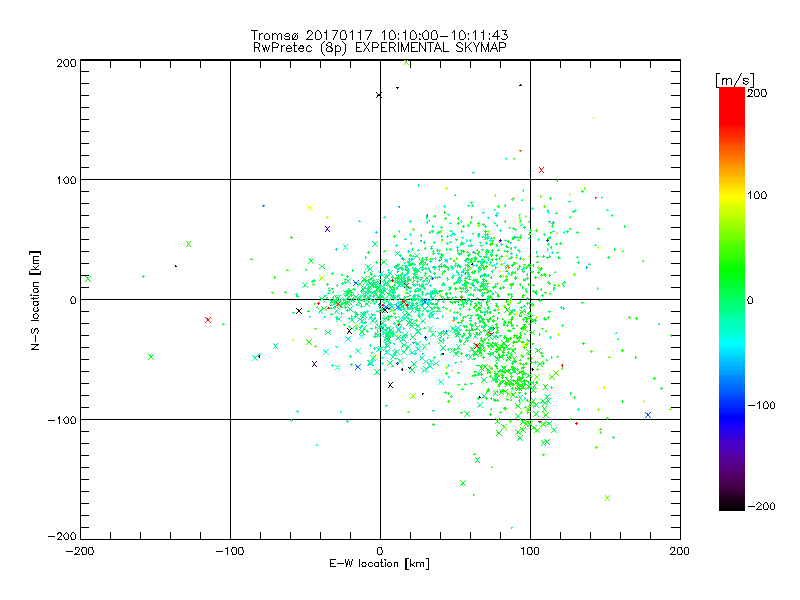Click the yellow X marker near (-47, 76) km
Viewport: 800px width, 600px height.
(310, 208)
